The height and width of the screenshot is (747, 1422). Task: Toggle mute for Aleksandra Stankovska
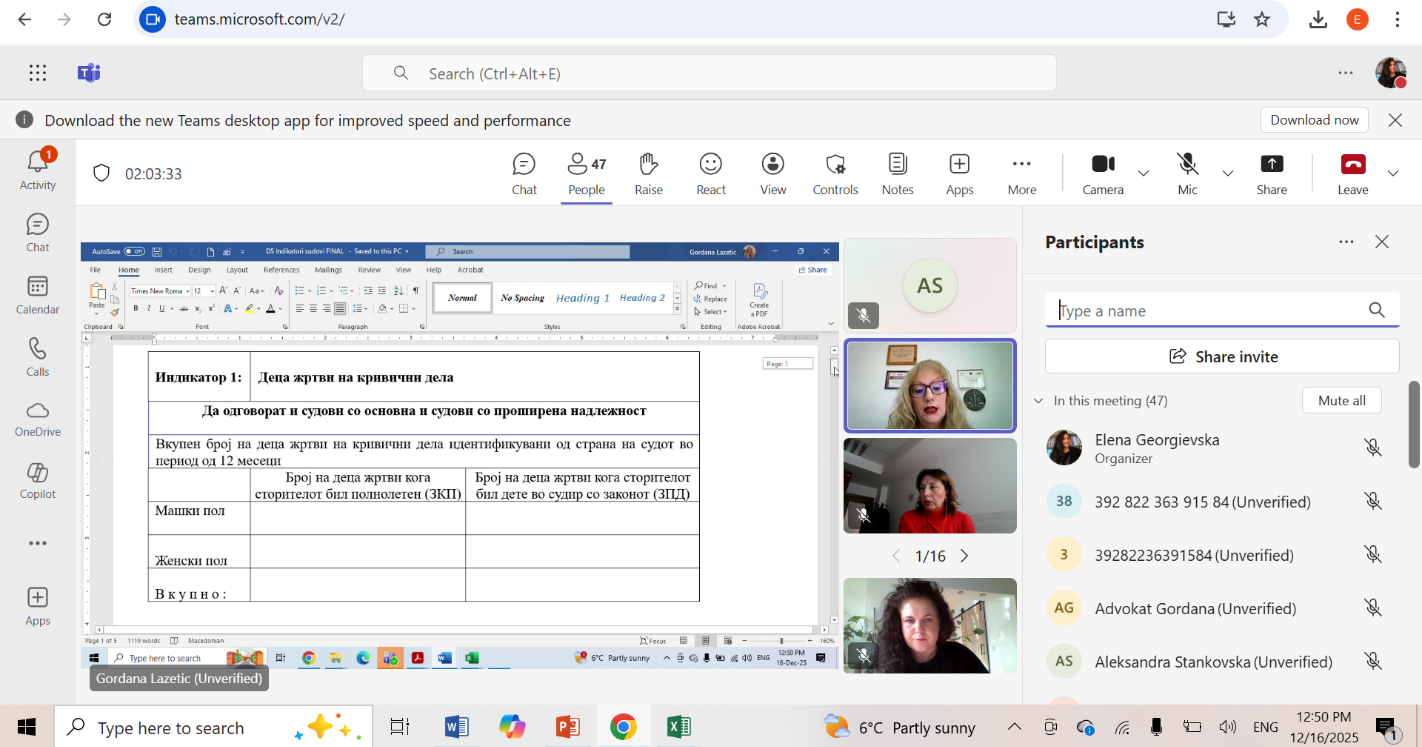click(1373, 662)
